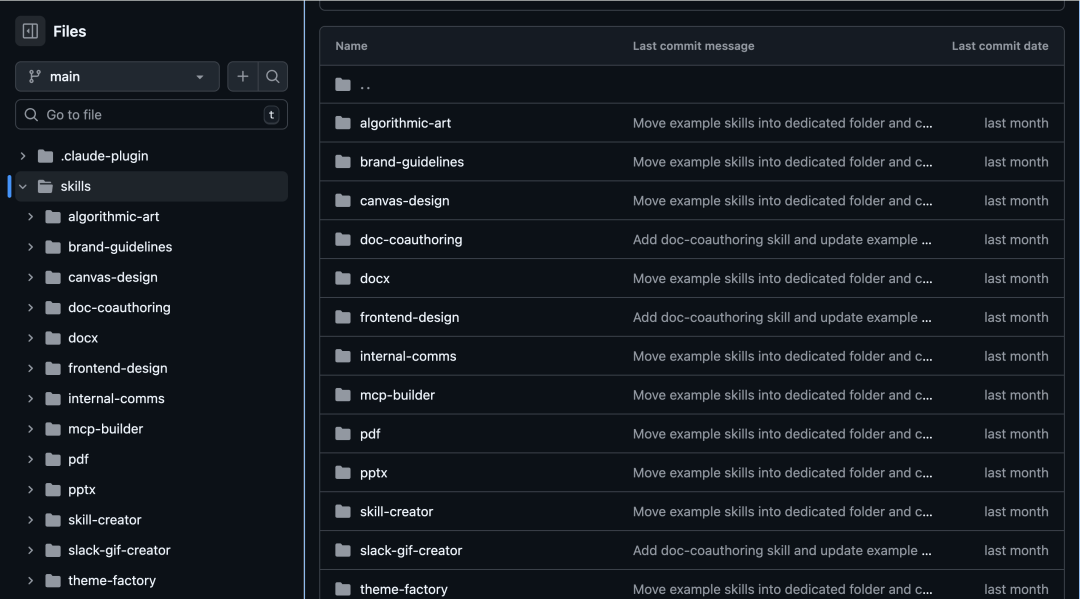The height and width of the screenshot is (599, 1080).
Task: Click the folder icon for parent directory row
Action: click(343, 85)
